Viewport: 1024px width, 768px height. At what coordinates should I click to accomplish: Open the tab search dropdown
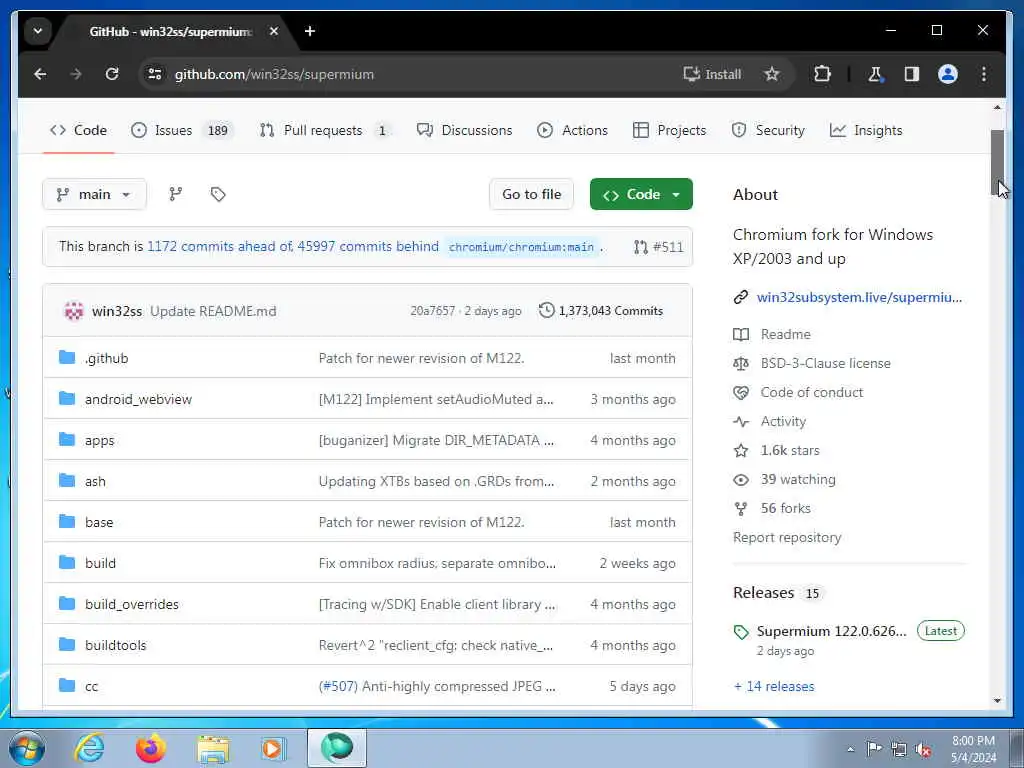pyautogui.click(x=38, y=31)
